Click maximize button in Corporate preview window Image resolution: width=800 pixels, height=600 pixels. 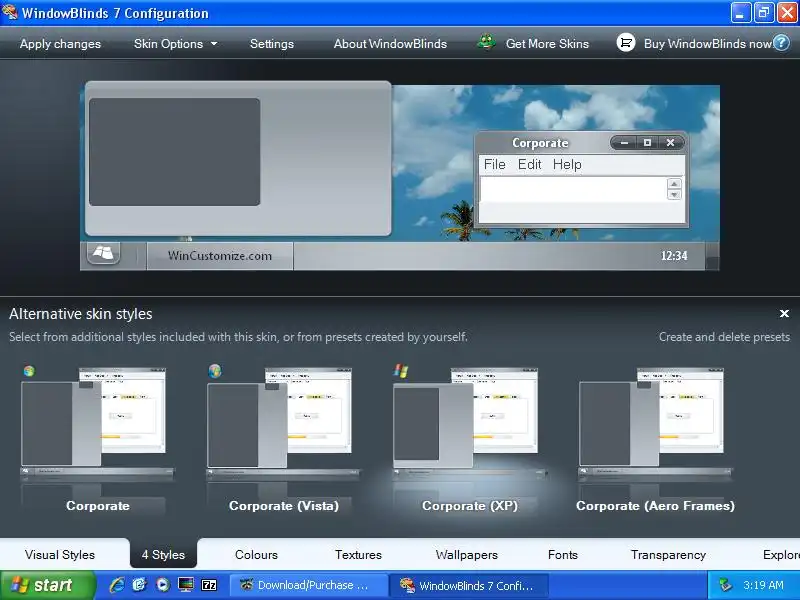tap(647, 143)
